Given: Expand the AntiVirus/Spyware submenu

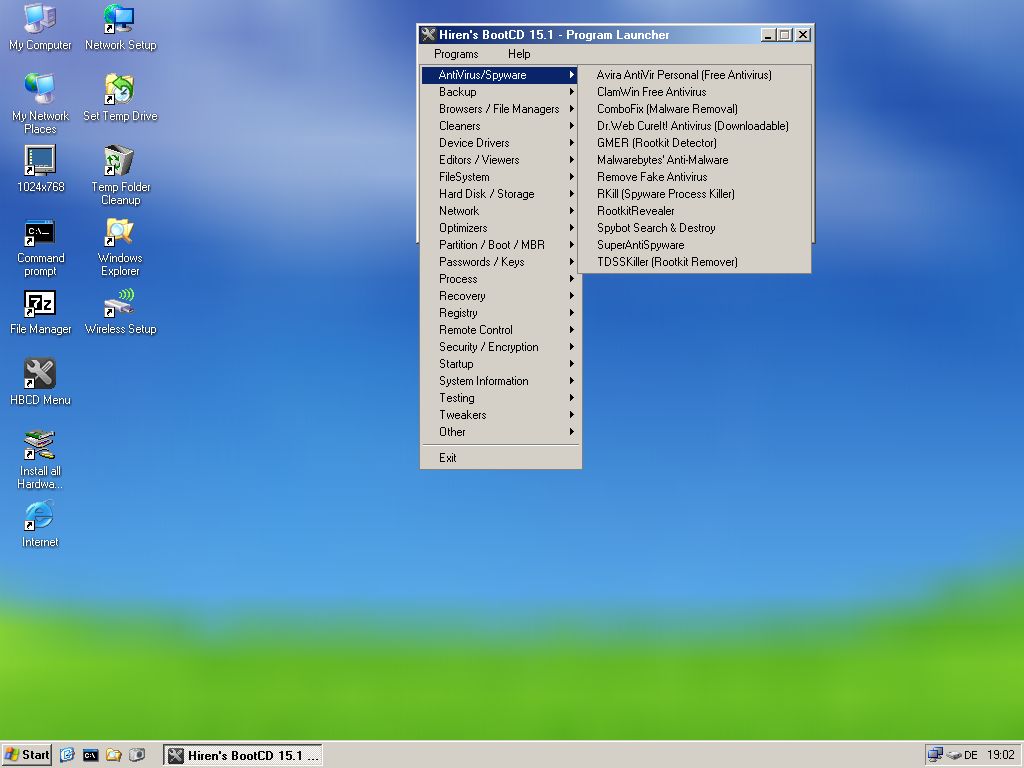Looking at the screenshot, I should click(500, 75).
